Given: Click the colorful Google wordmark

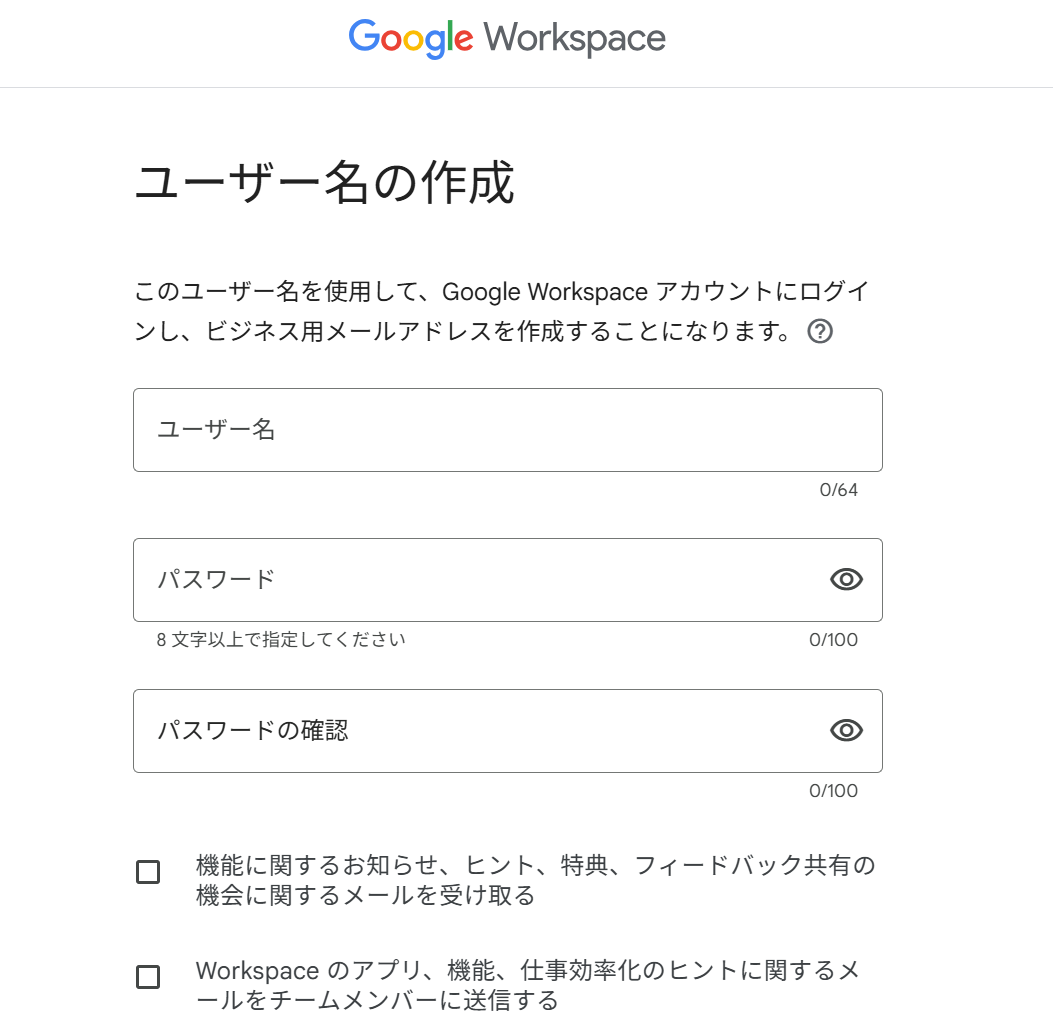Looking at the screenshot, I should coord(410,39).
